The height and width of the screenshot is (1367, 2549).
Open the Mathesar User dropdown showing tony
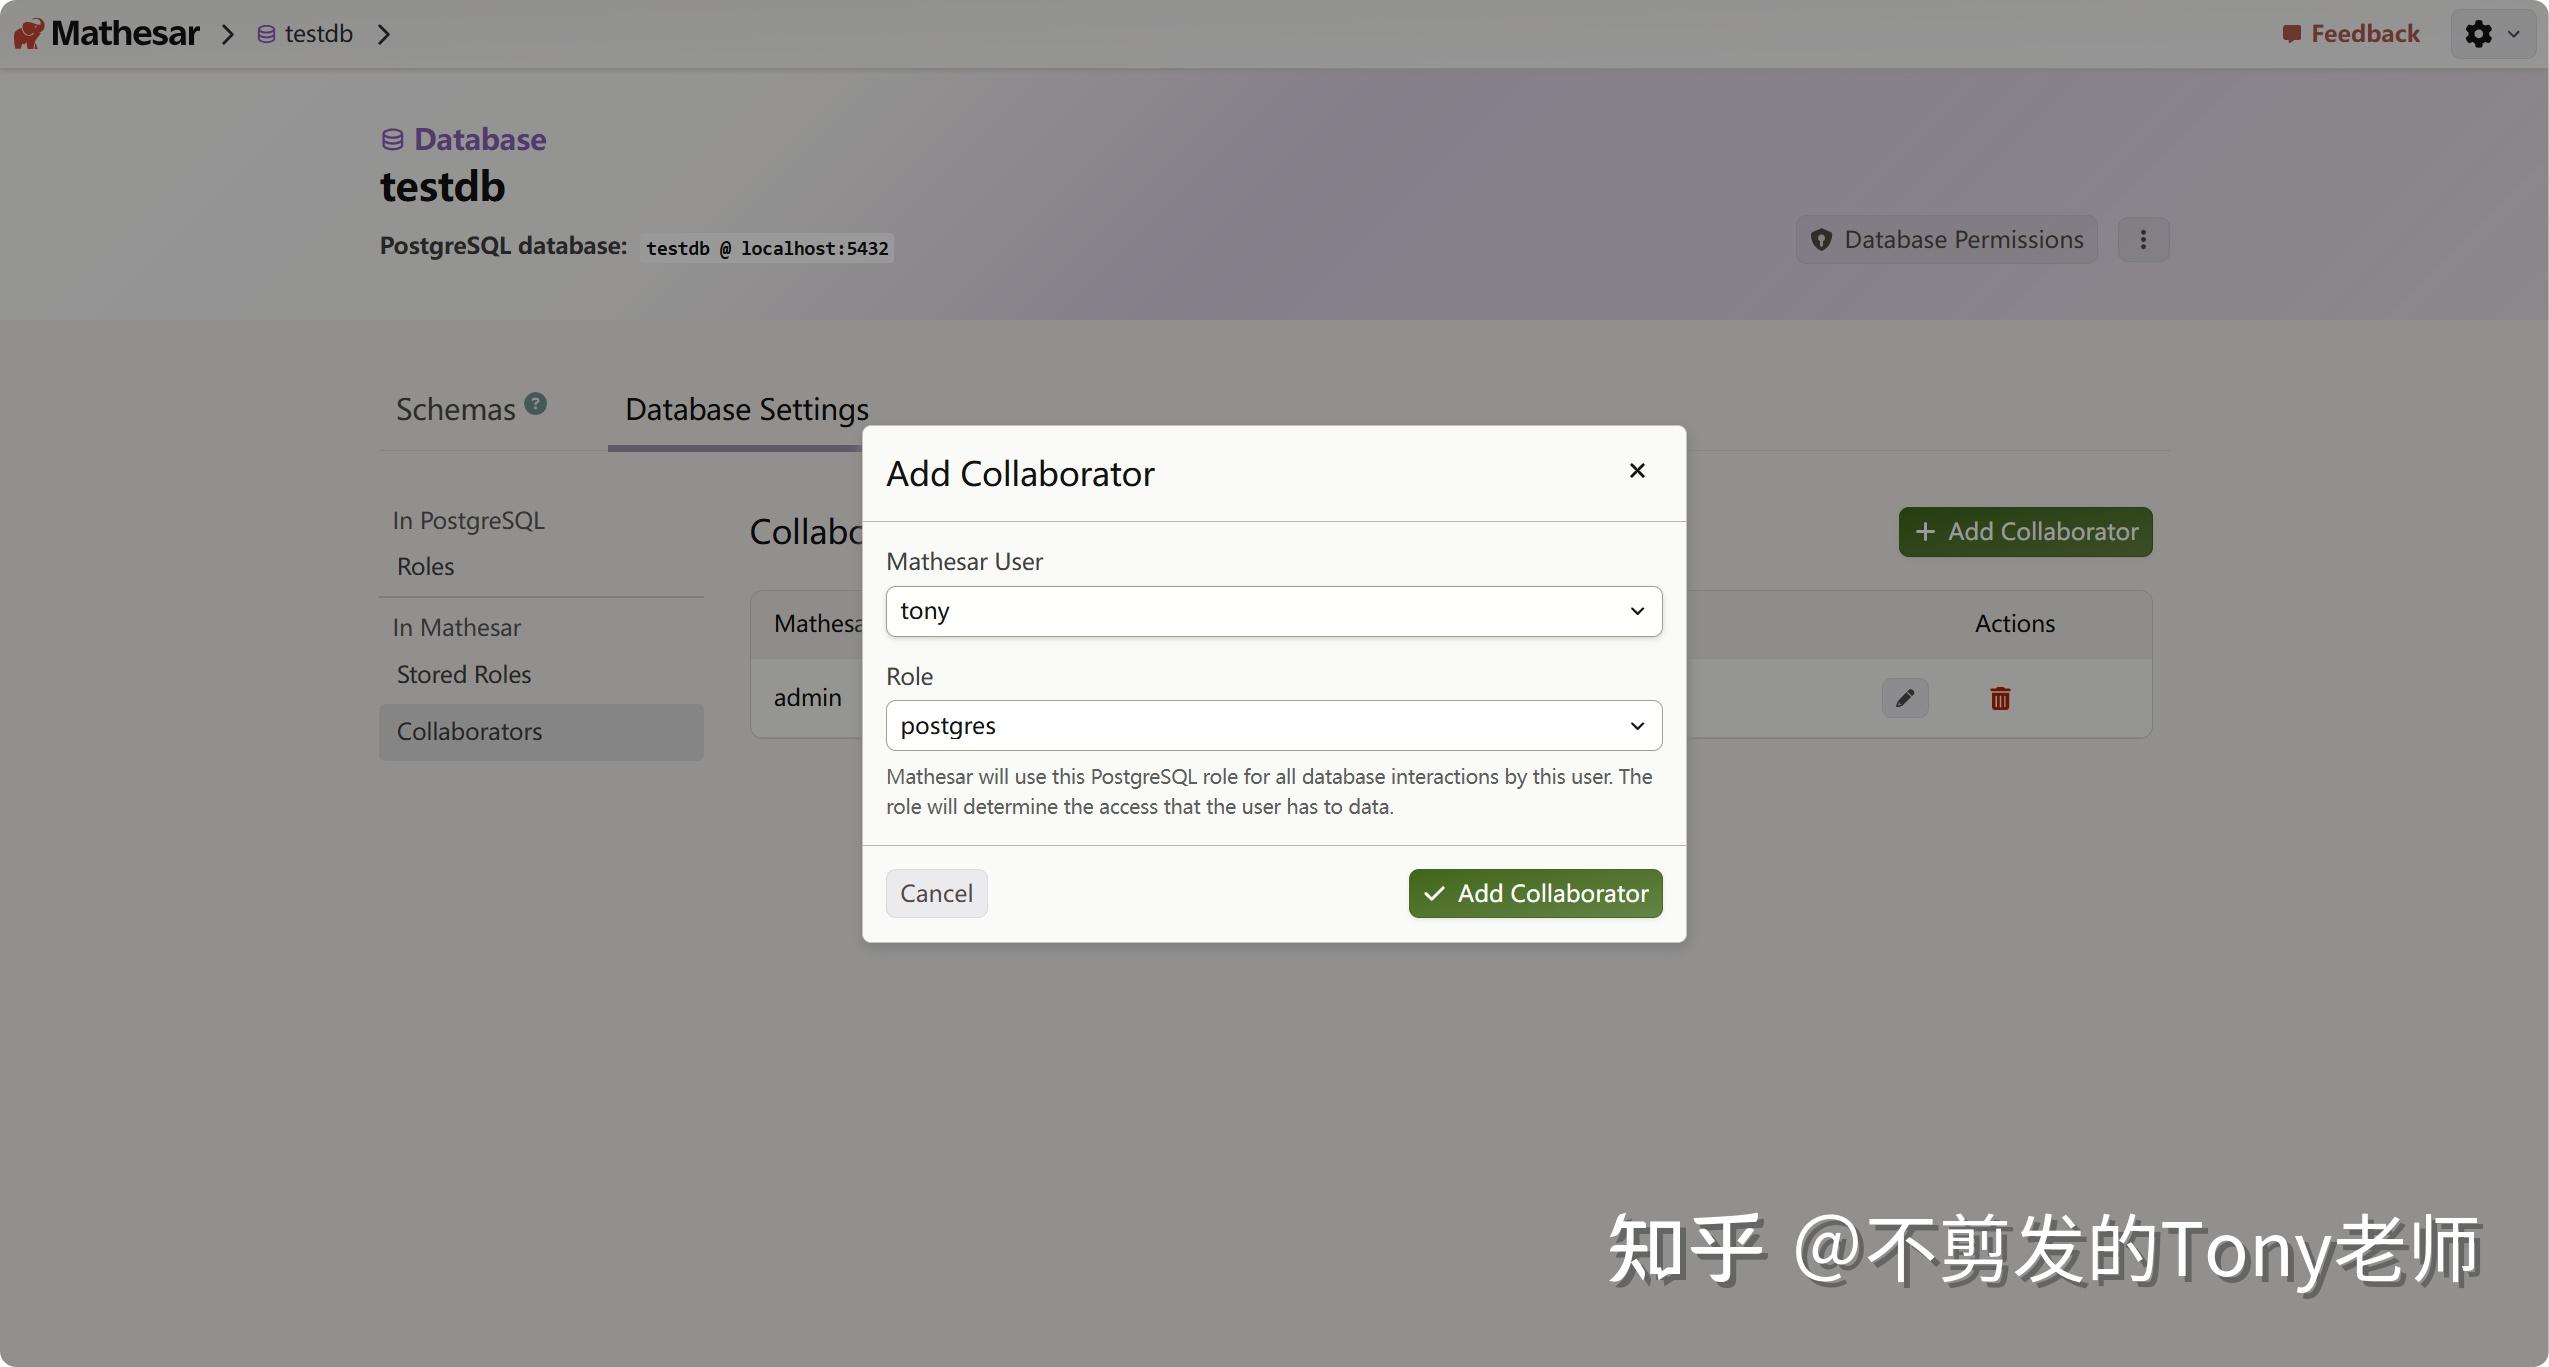1271,610
